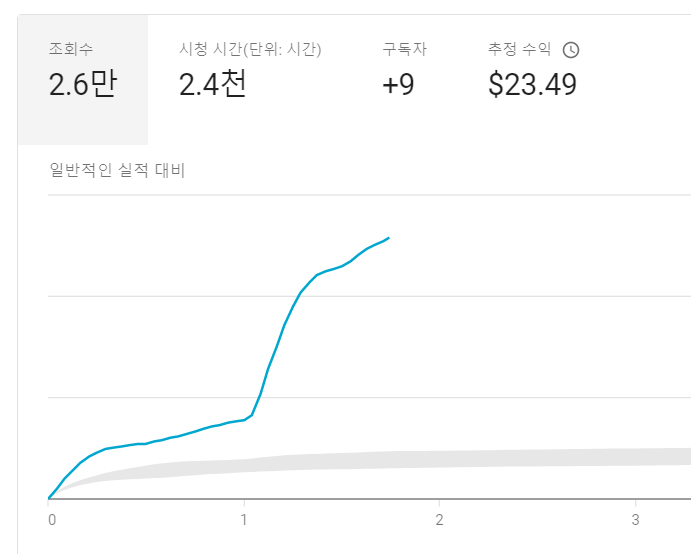Viewport: 691px width, 554px height.
Task: Click x-axis label 2
Action: pos(439,520)
